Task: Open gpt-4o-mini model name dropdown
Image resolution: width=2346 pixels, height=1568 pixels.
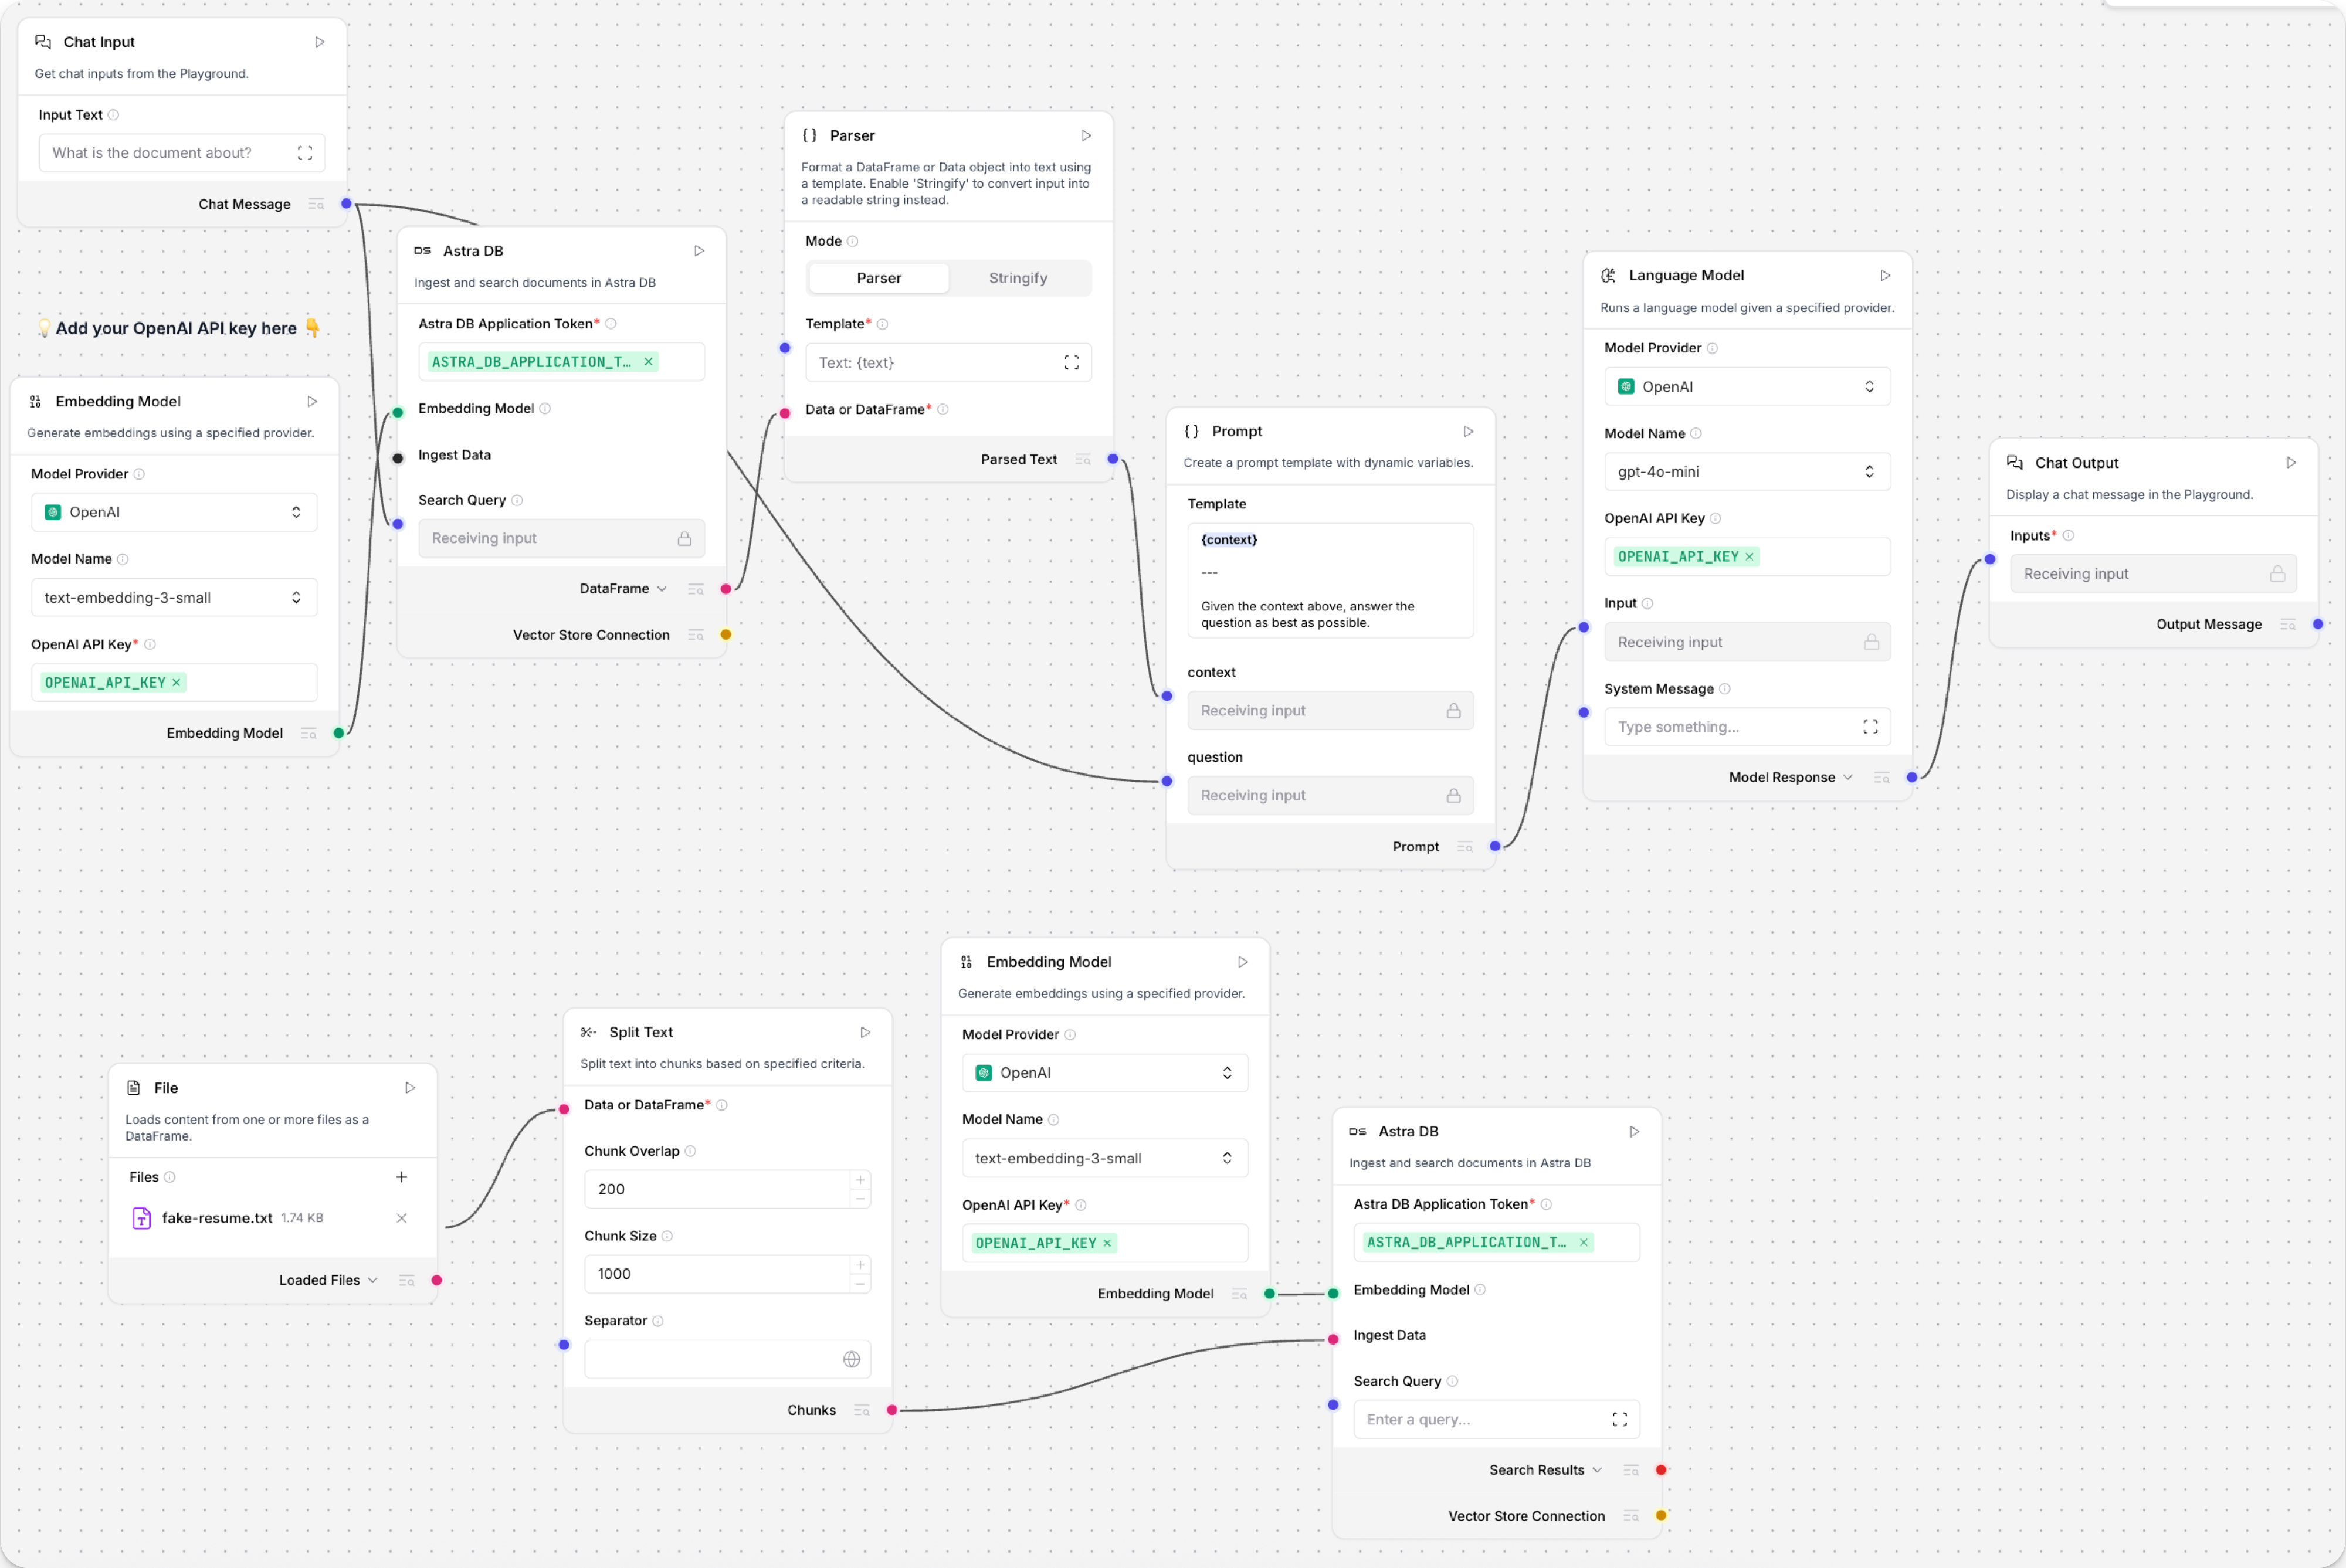Action: tap(1747, 472)
